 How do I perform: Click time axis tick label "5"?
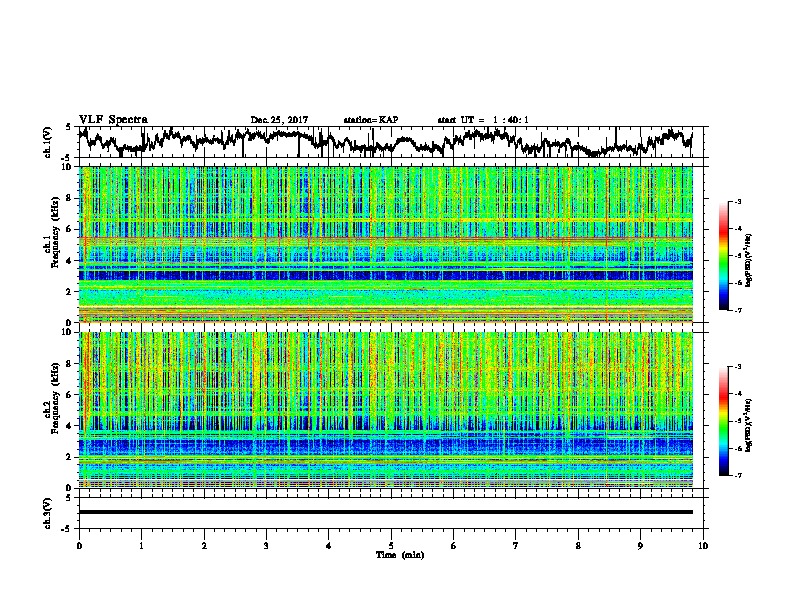(x=391, y=546)
